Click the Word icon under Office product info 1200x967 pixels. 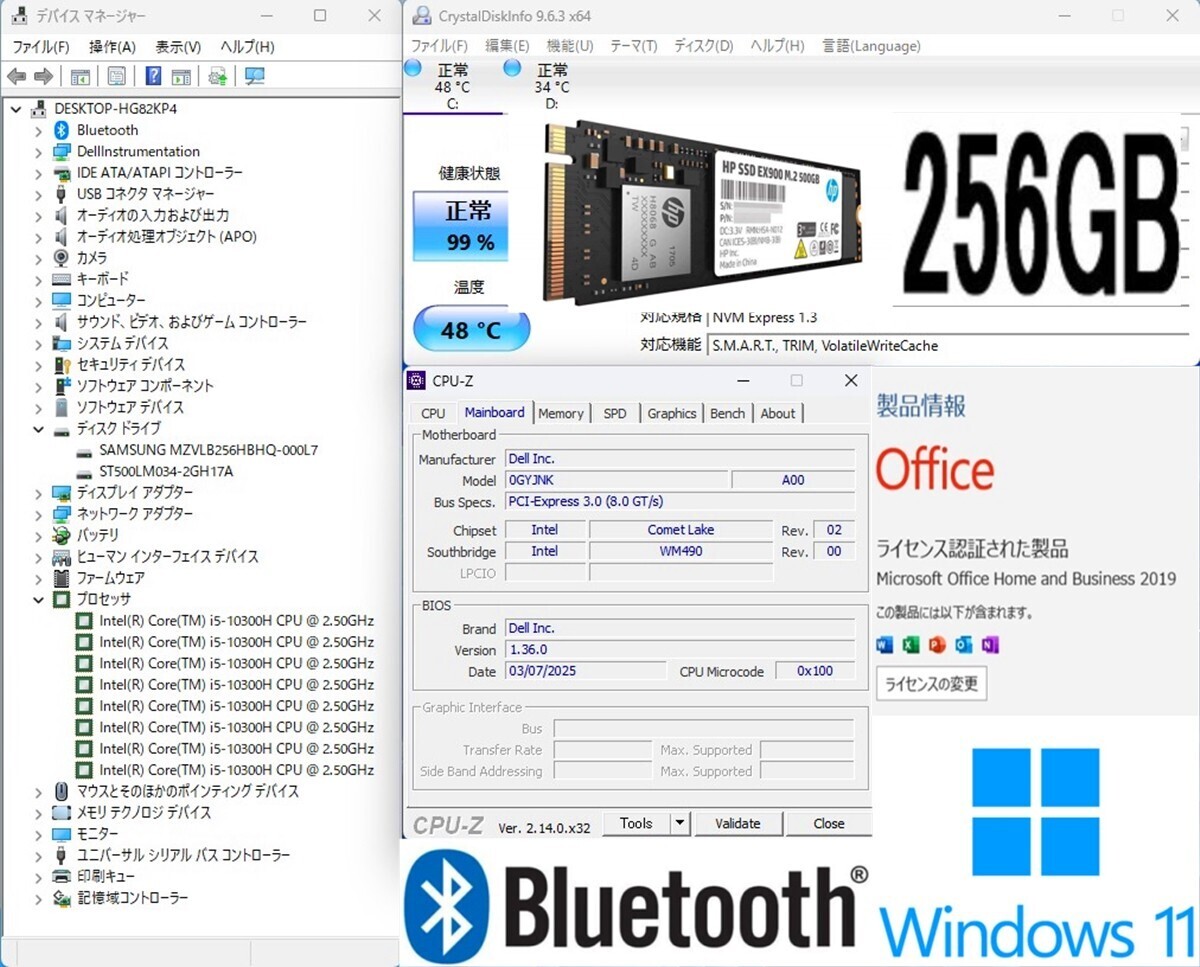click(x=884, y=645)
